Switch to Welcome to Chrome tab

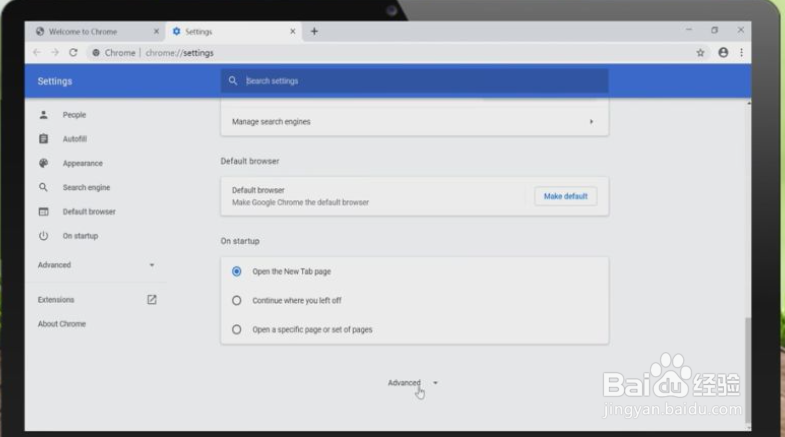(x=95, y=31)
